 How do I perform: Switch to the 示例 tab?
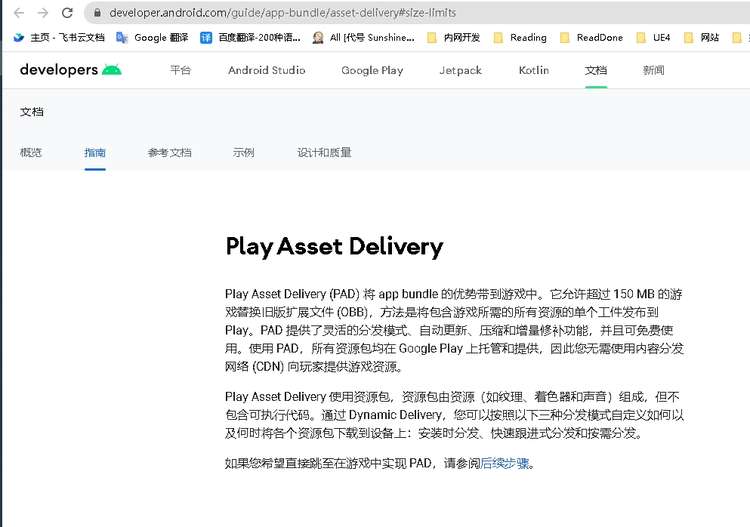(x=243, y=153)
